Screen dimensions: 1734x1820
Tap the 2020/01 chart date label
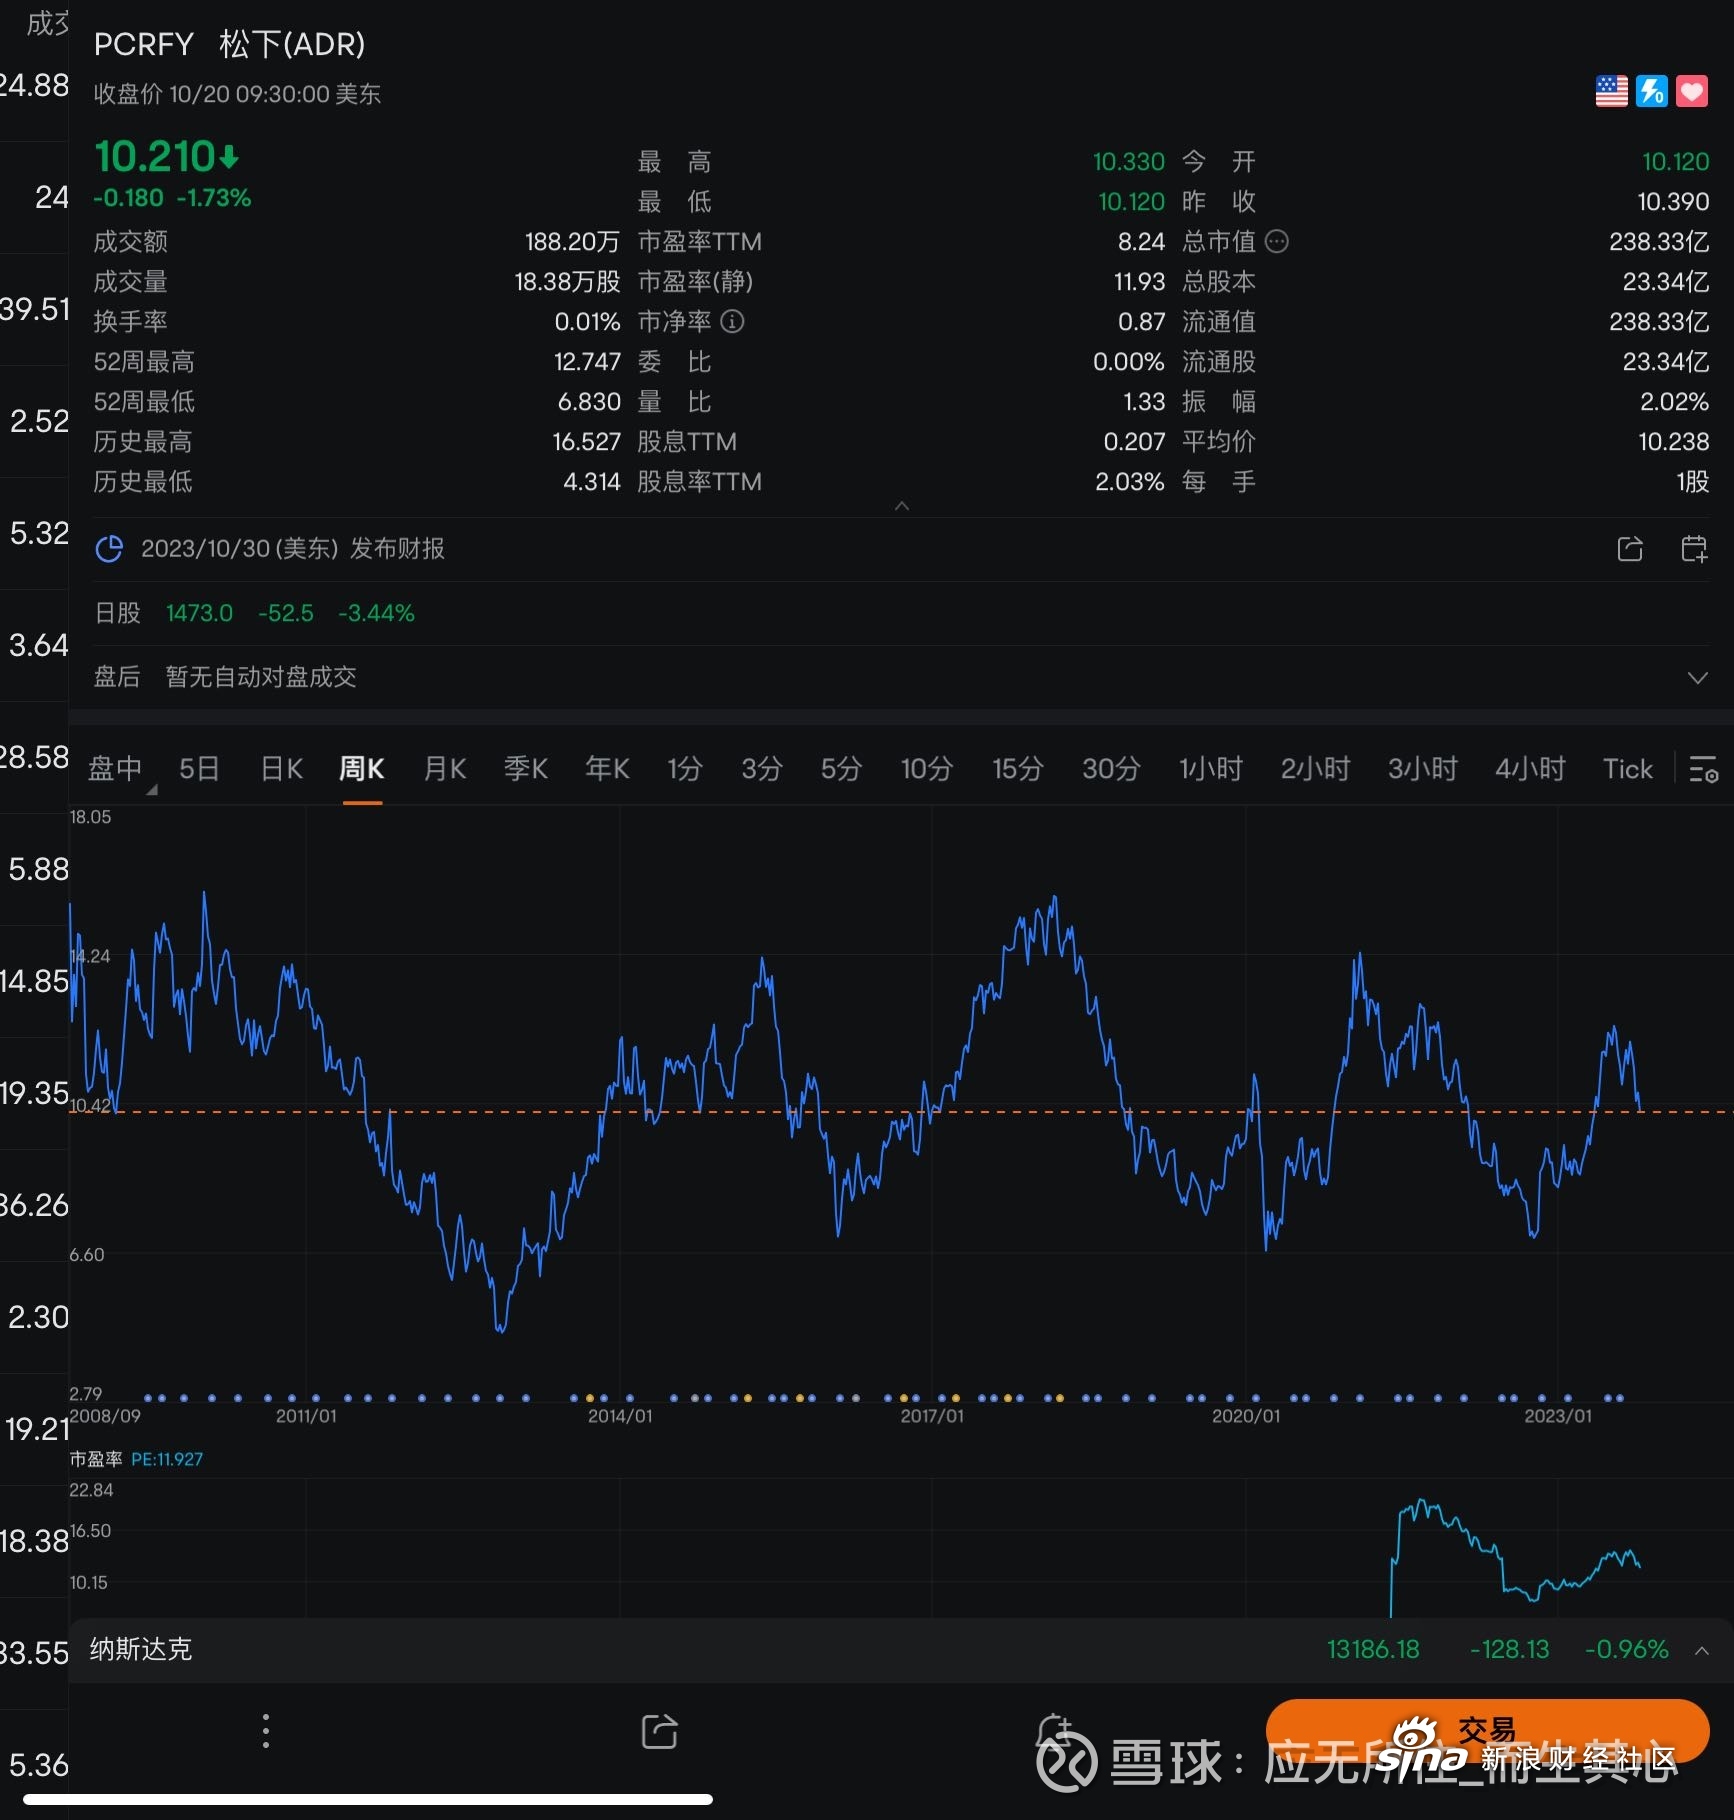(1246, 1416)
